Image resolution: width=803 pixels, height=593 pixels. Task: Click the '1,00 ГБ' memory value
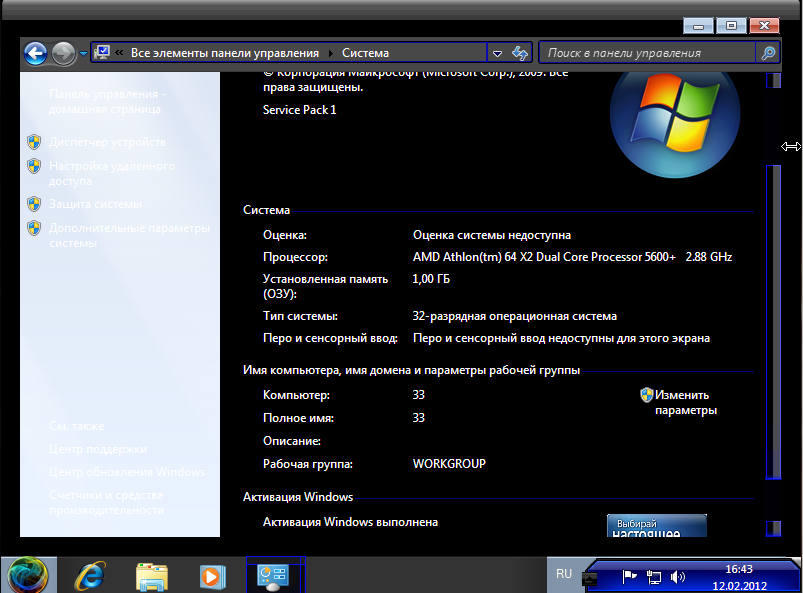(431, 279)
